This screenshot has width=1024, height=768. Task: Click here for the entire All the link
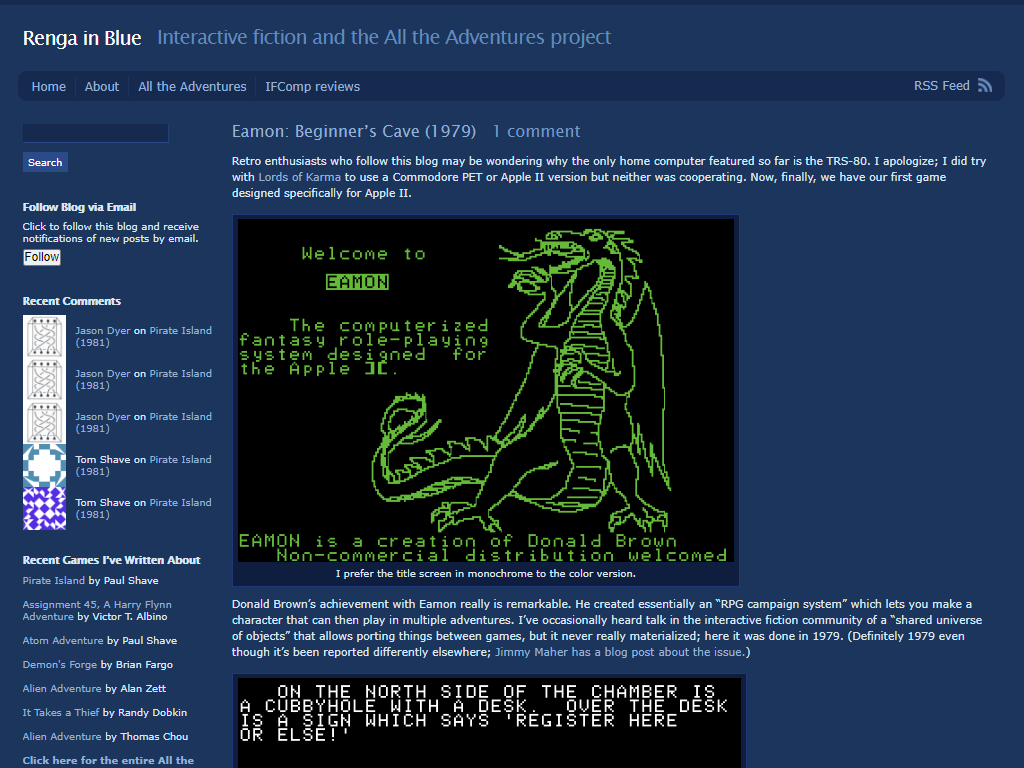(108, 760)
